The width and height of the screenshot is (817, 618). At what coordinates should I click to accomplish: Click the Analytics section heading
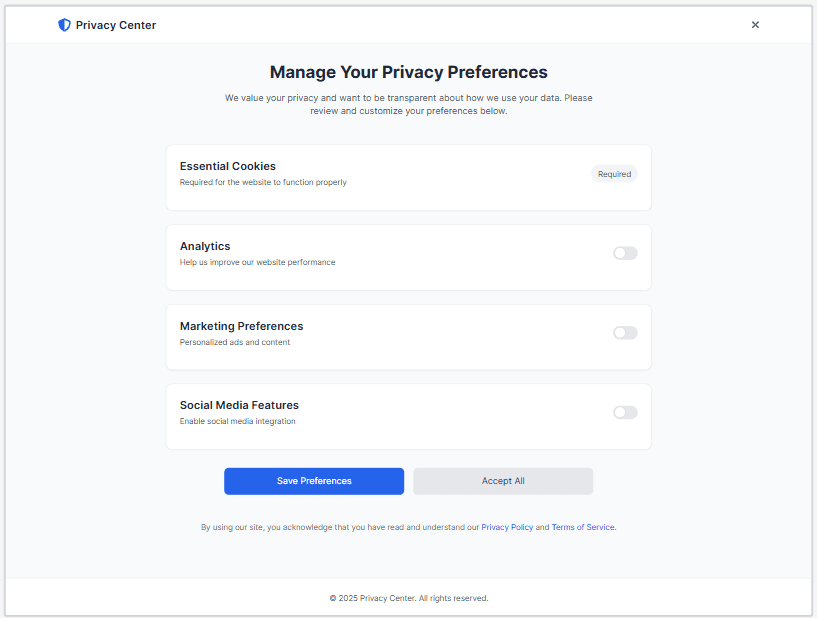(x=205, y=246)
